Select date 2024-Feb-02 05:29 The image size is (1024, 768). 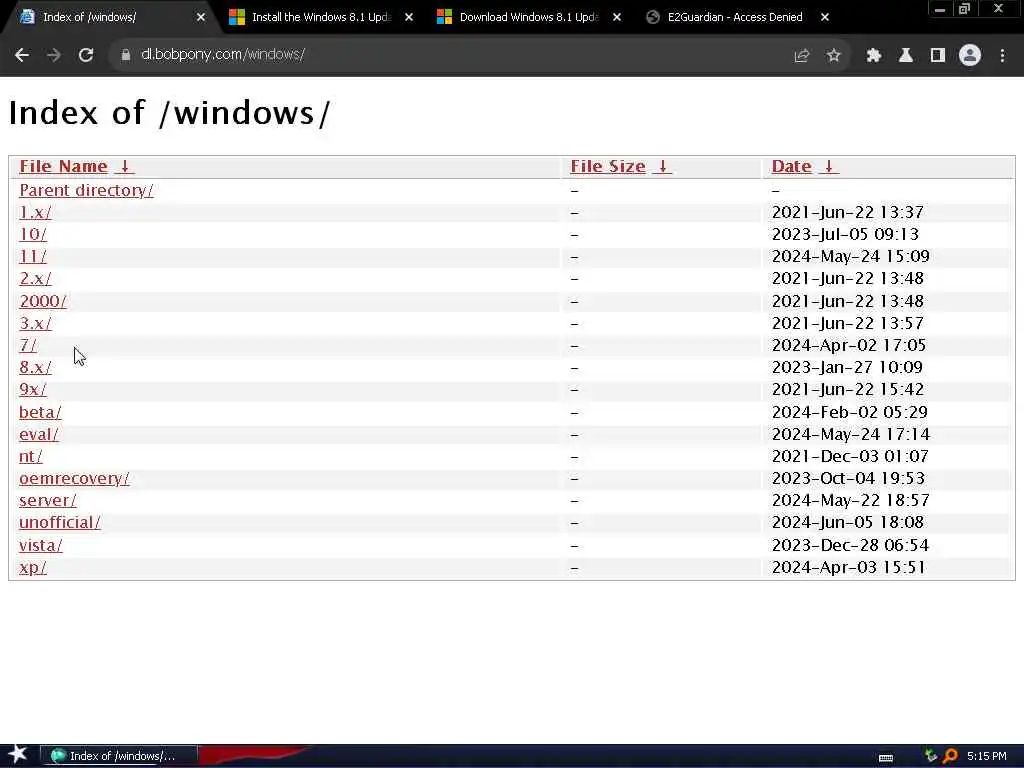[x=850, y=412]
